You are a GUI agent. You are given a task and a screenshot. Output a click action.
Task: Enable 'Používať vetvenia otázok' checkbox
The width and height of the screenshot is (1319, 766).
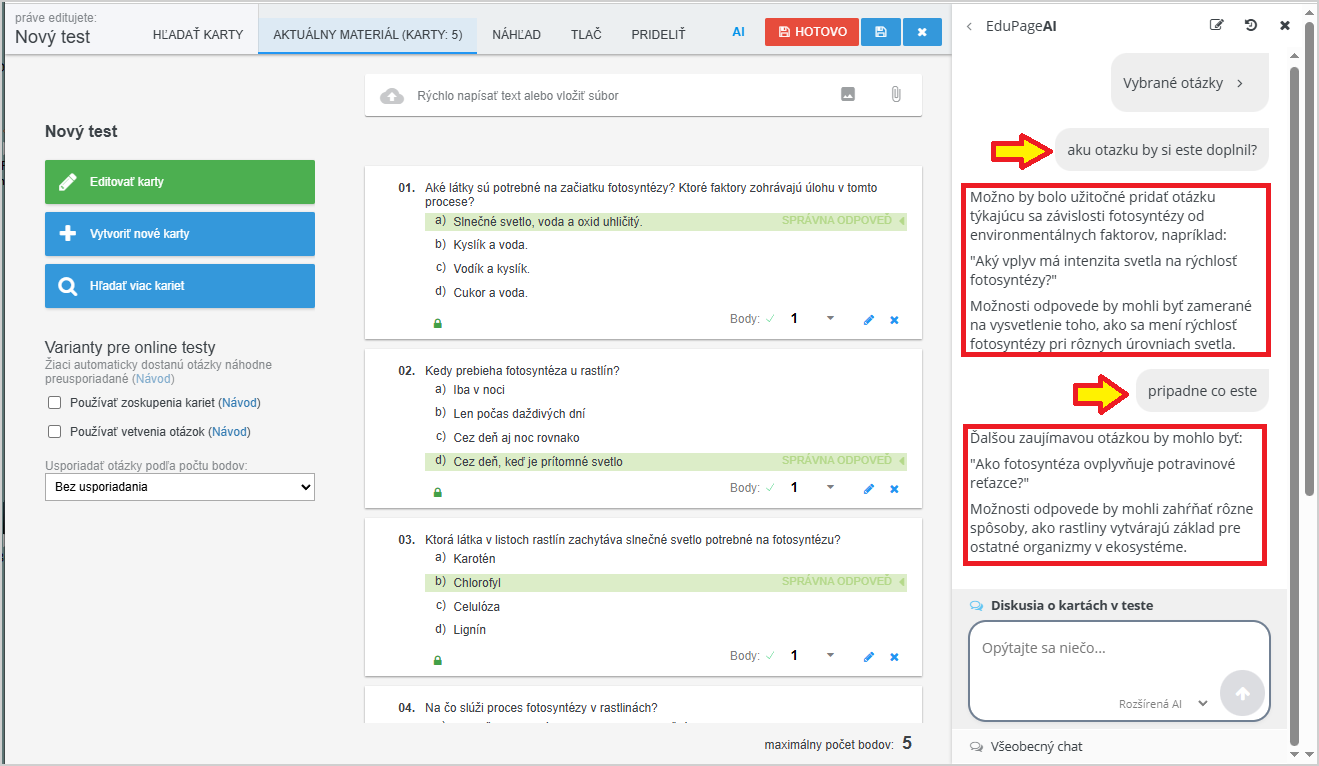(54, 432)
